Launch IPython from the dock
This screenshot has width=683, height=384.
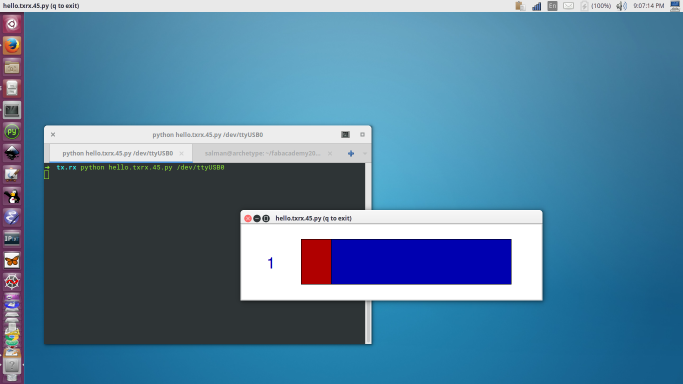(12, 239)
